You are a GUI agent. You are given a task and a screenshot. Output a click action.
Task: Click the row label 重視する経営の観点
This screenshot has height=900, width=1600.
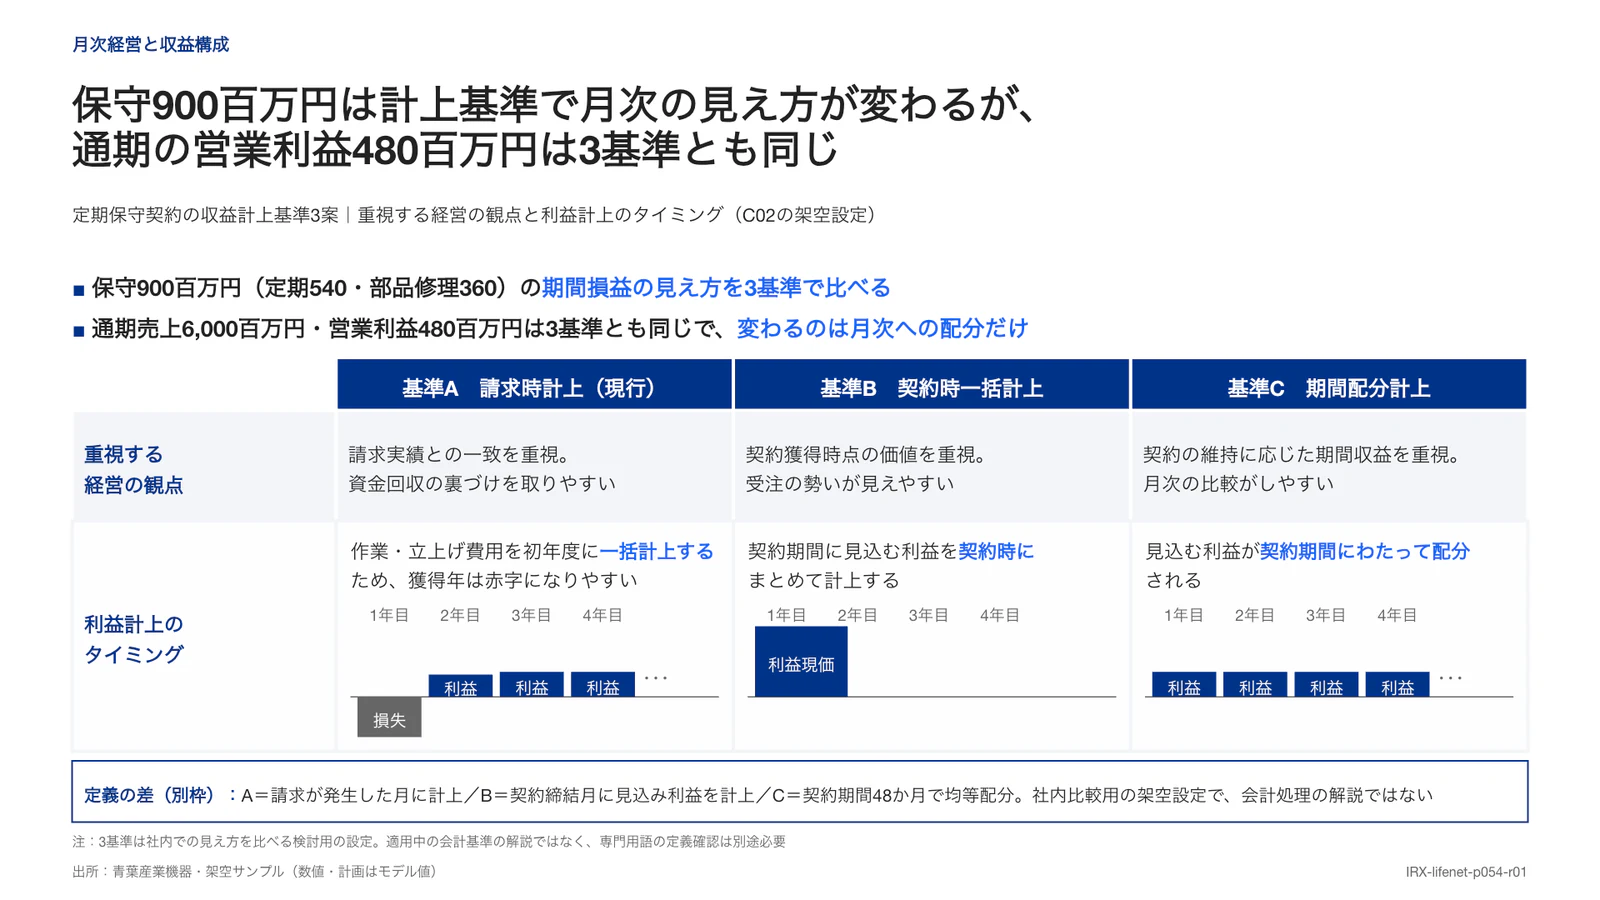tap(134, 470)
